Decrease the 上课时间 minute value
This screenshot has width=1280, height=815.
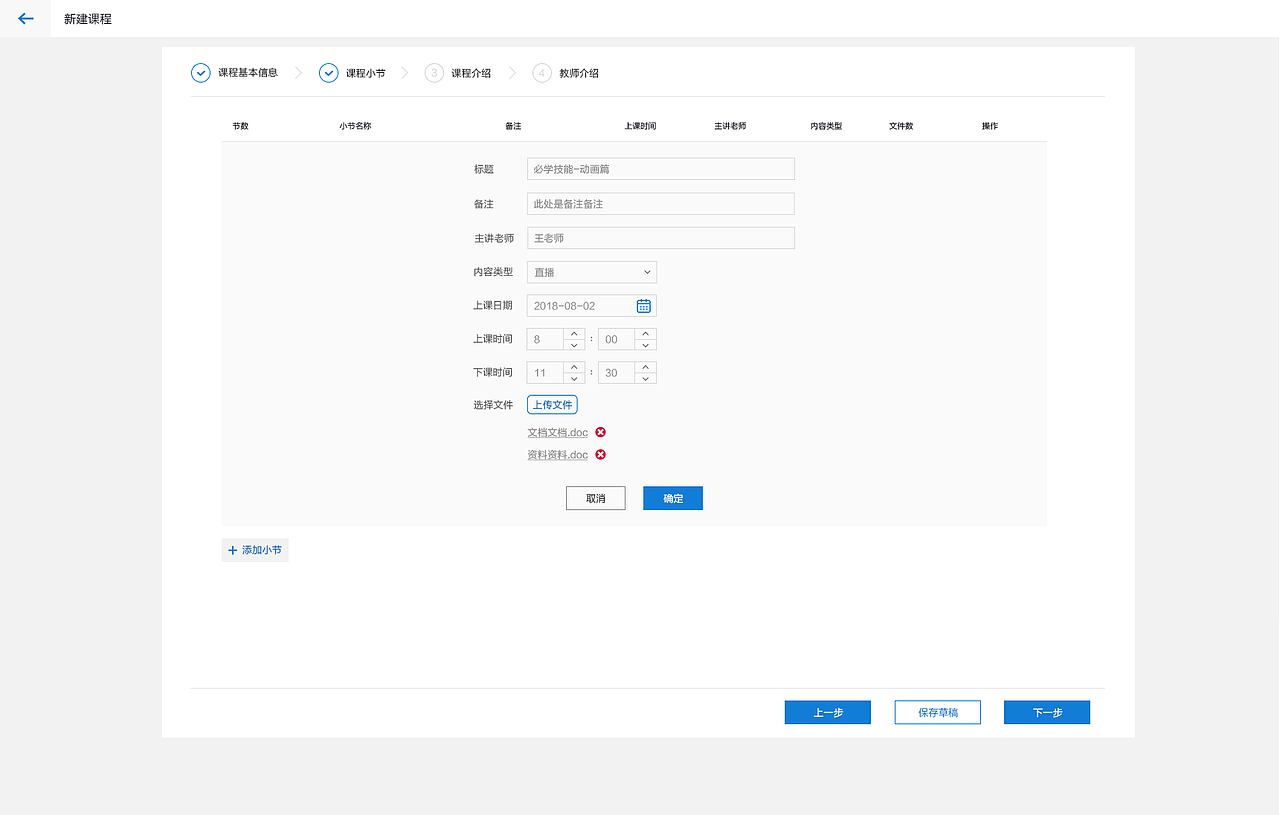point(646,345)
